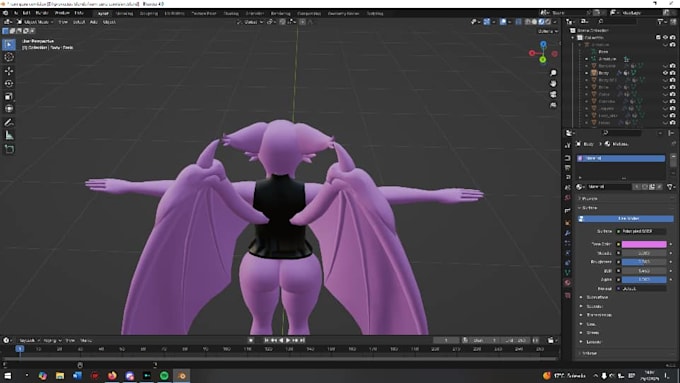Open the viewport Add menu
This screenshot has height=383, width=680.
coord(93,22)
